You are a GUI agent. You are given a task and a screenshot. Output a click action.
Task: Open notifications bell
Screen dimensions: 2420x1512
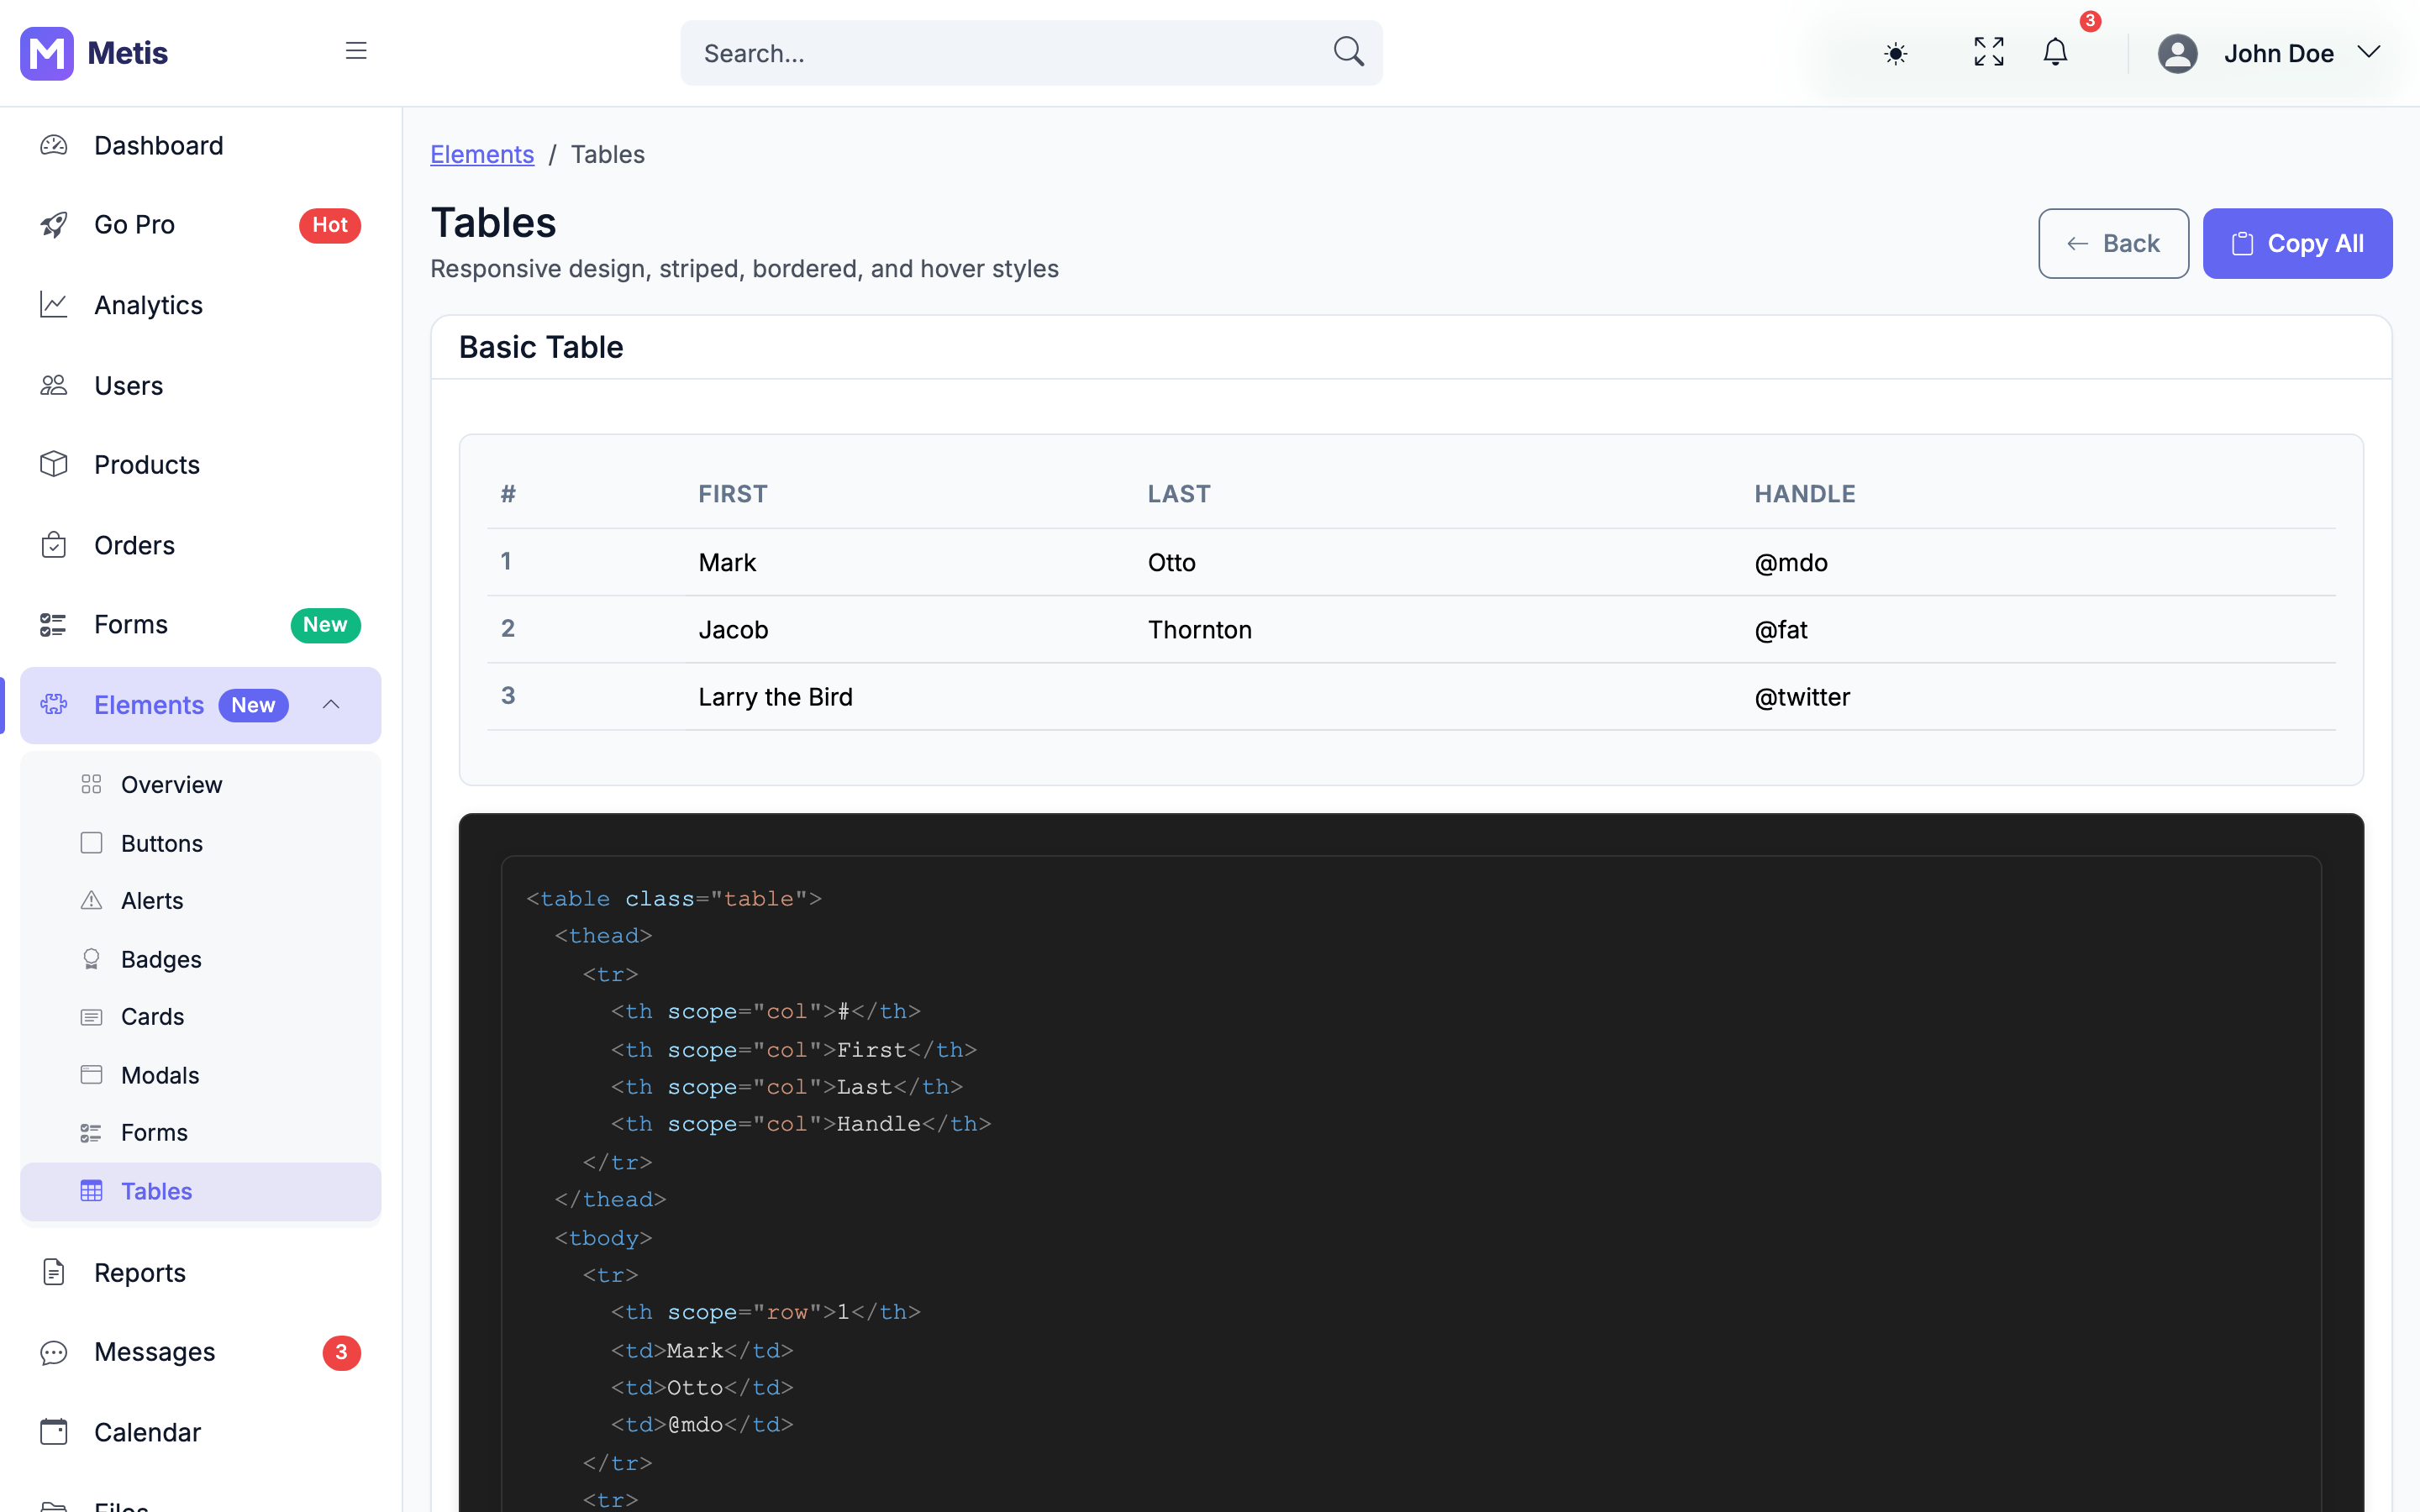click(x=2055, y=52)
